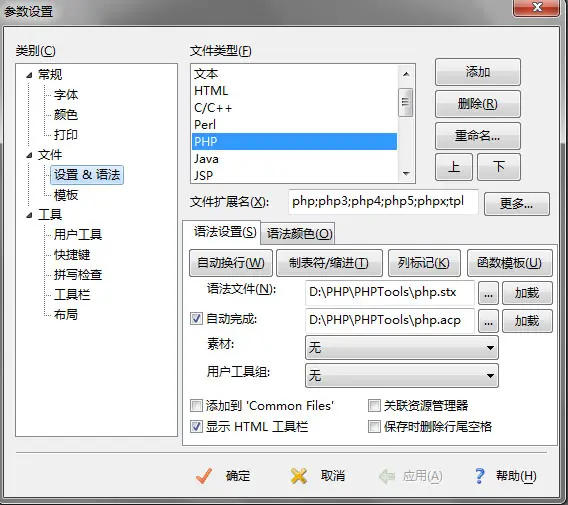The image size is (568, 505).
Task: Select C/C++ in file type list
Action: click(294, 108)
